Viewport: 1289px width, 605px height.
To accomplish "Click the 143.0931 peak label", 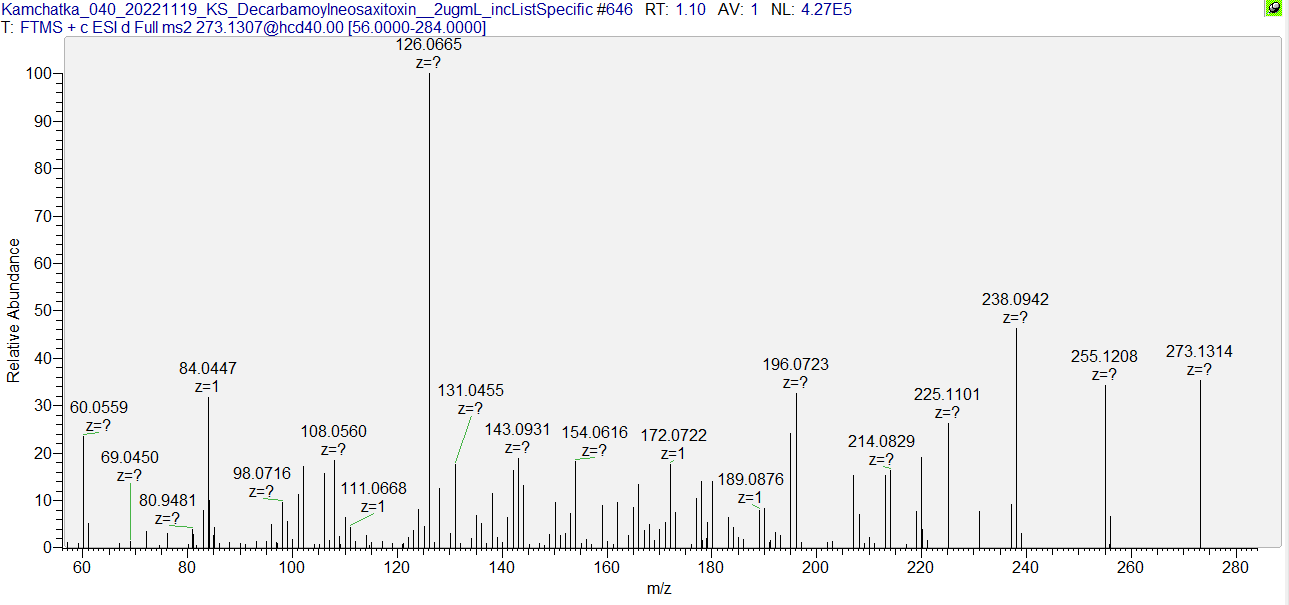I will 517,429.
